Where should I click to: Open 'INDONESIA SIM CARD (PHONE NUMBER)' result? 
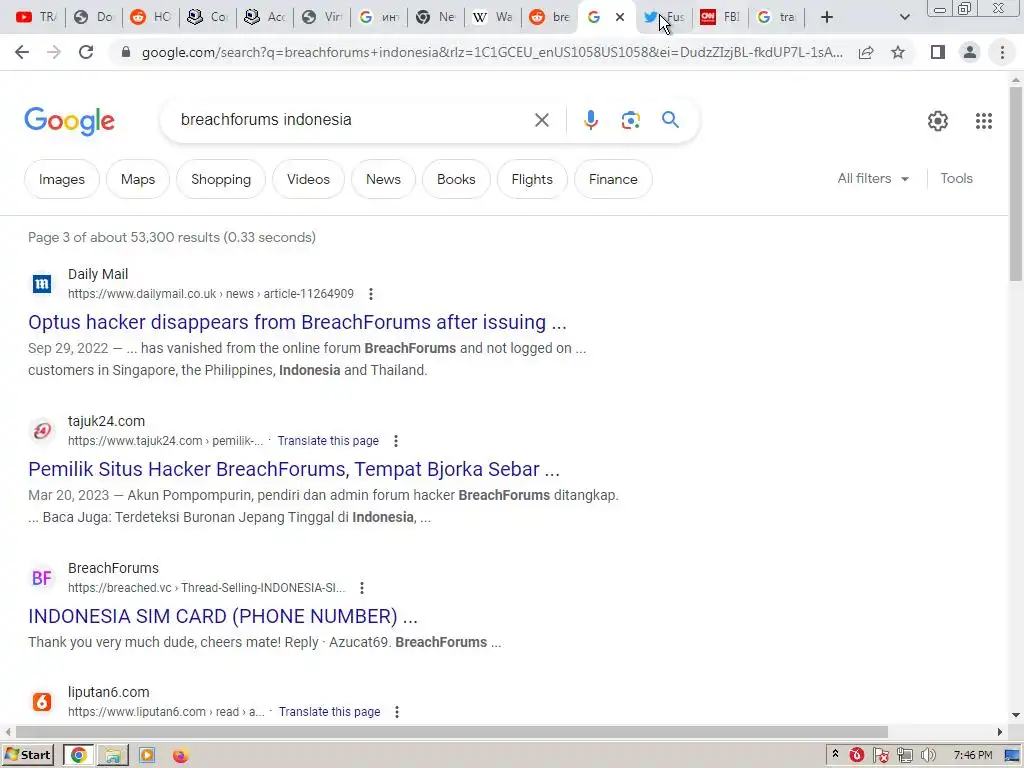point(223,616)
